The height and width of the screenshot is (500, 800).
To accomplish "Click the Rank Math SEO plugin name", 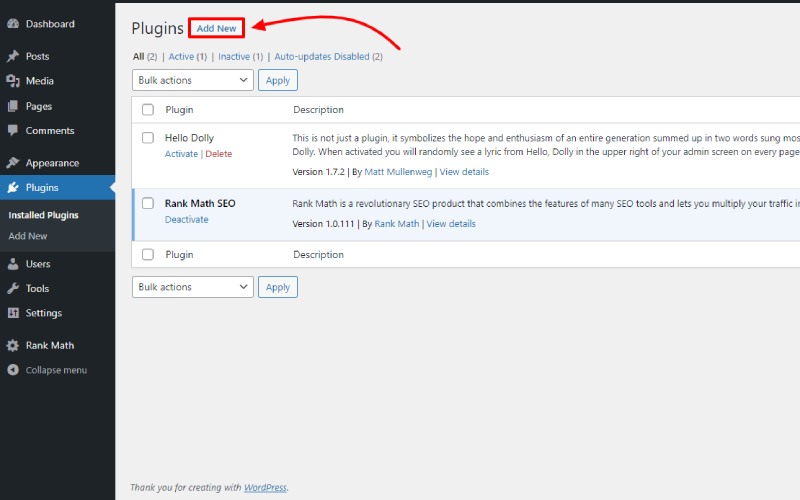I will (x=200, y=203).
